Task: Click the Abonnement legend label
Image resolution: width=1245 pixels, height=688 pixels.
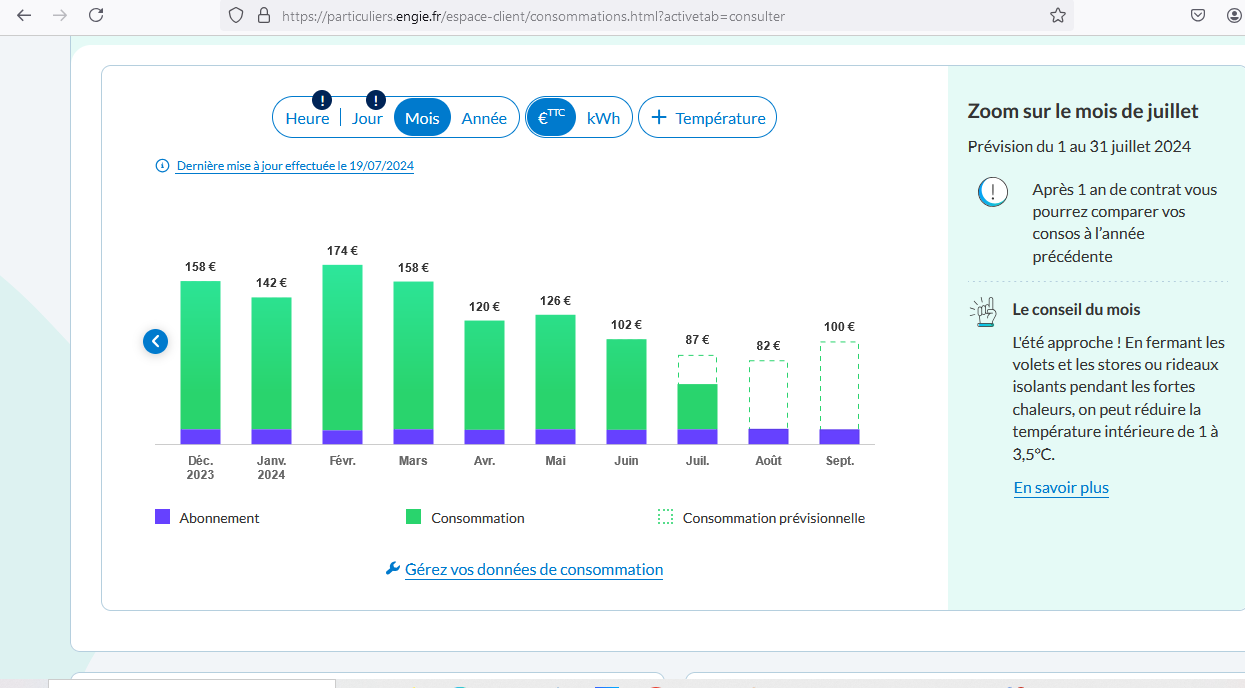Action: [x=219, y=518]
